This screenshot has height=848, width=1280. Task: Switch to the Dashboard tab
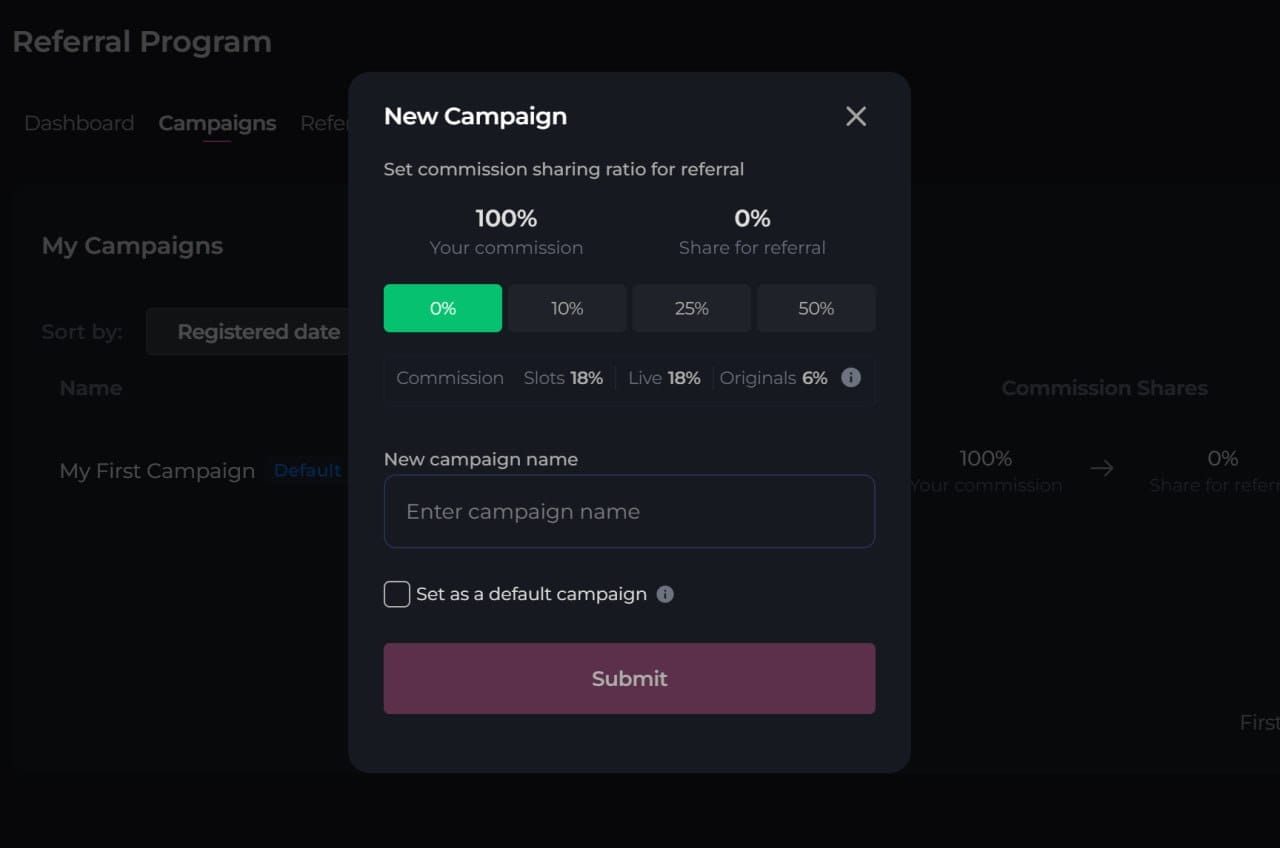click(79, 123)
